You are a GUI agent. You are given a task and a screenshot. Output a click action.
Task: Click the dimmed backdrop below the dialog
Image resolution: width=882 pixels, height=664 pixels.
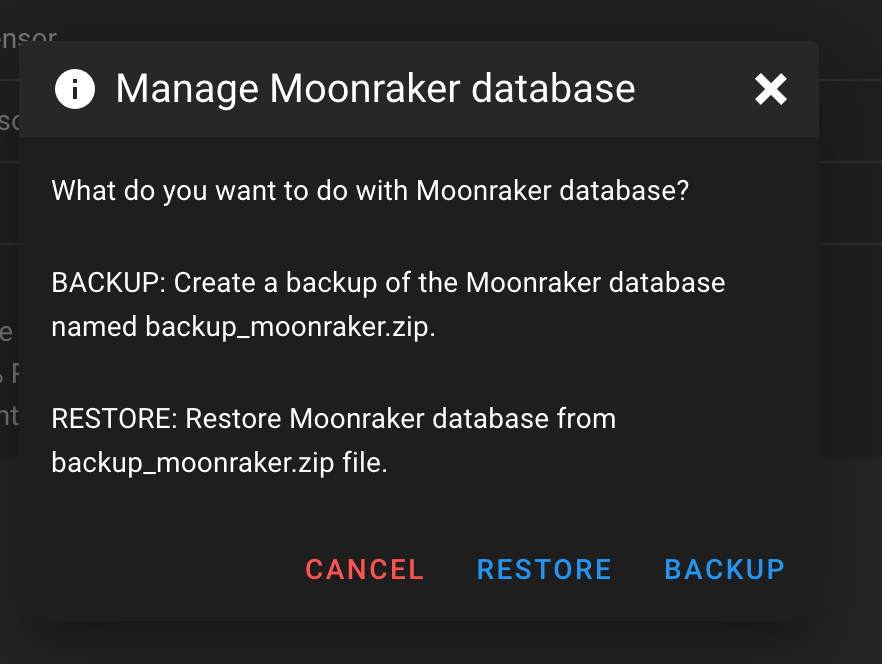pyautogui.click(x=440, y=645)
